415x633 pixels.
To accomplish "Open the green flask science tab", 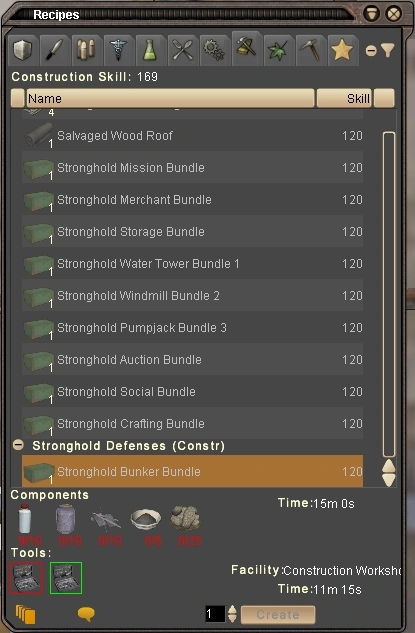I will (150, 50).
